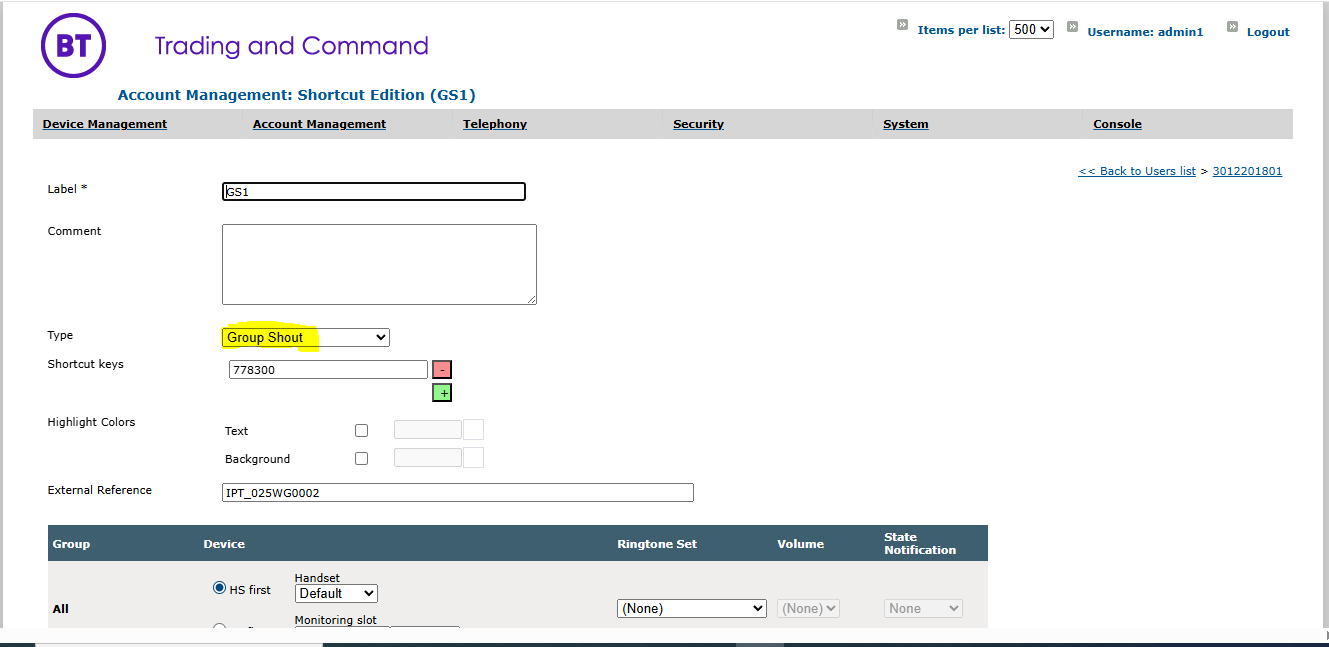1329x647 pixels.
Task: Click the 'All' group row label
Action: coord(61,609)
